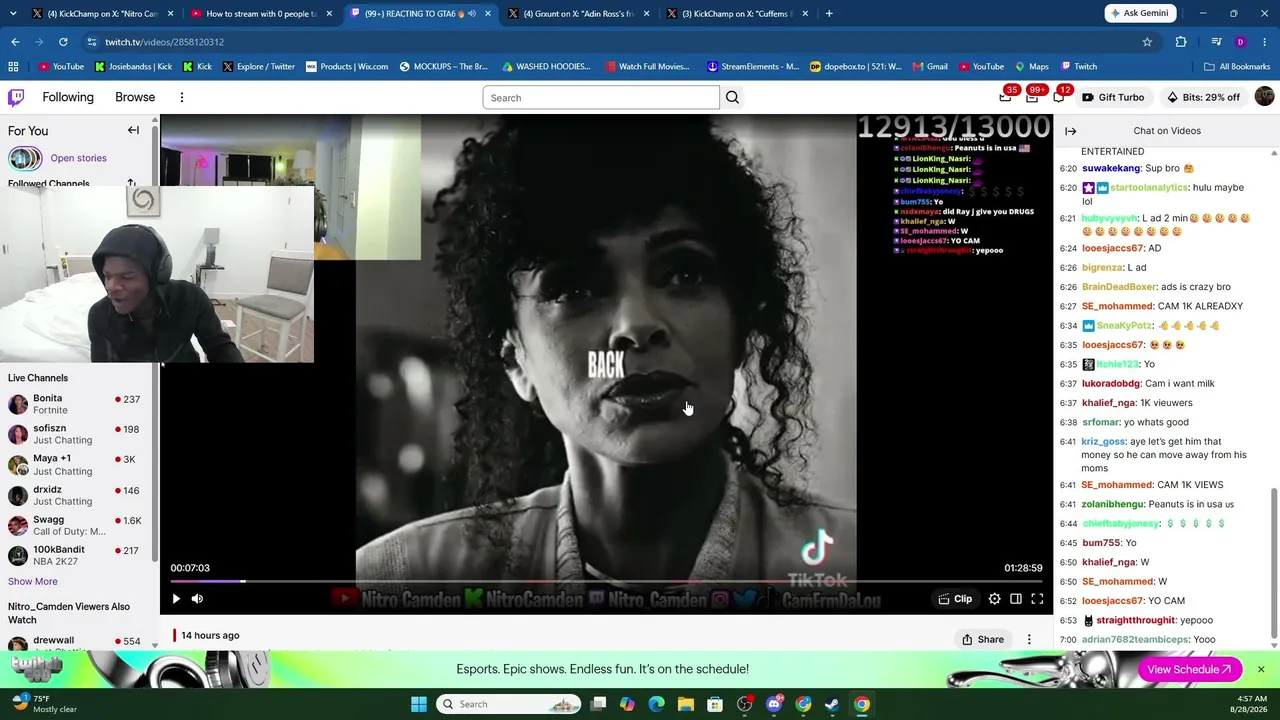Click View Schedule in the esports banner
Screen dimensions: 1280x720
[x=1189, y=669]
